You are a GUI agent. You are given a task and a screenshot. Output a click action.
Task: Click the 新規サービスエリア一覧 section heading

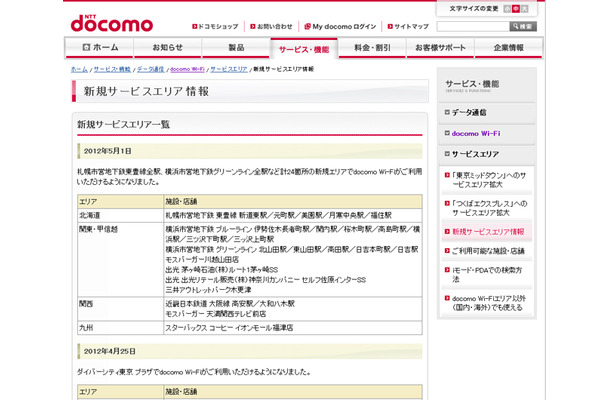(123, 125)
